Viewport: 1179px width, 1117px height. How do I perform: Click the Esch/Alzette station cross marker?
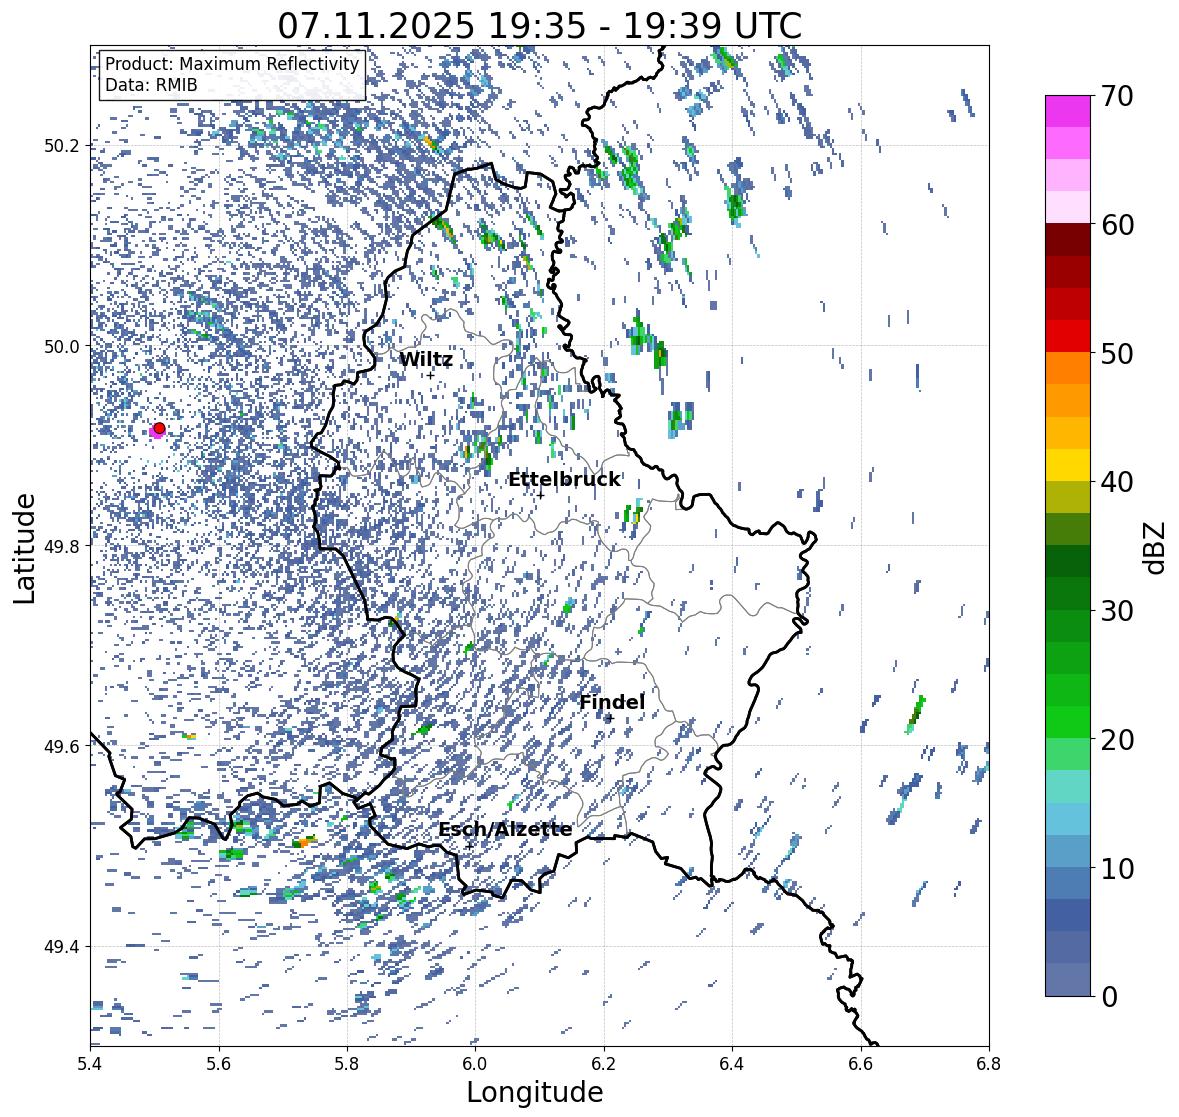tap(469, 846)
